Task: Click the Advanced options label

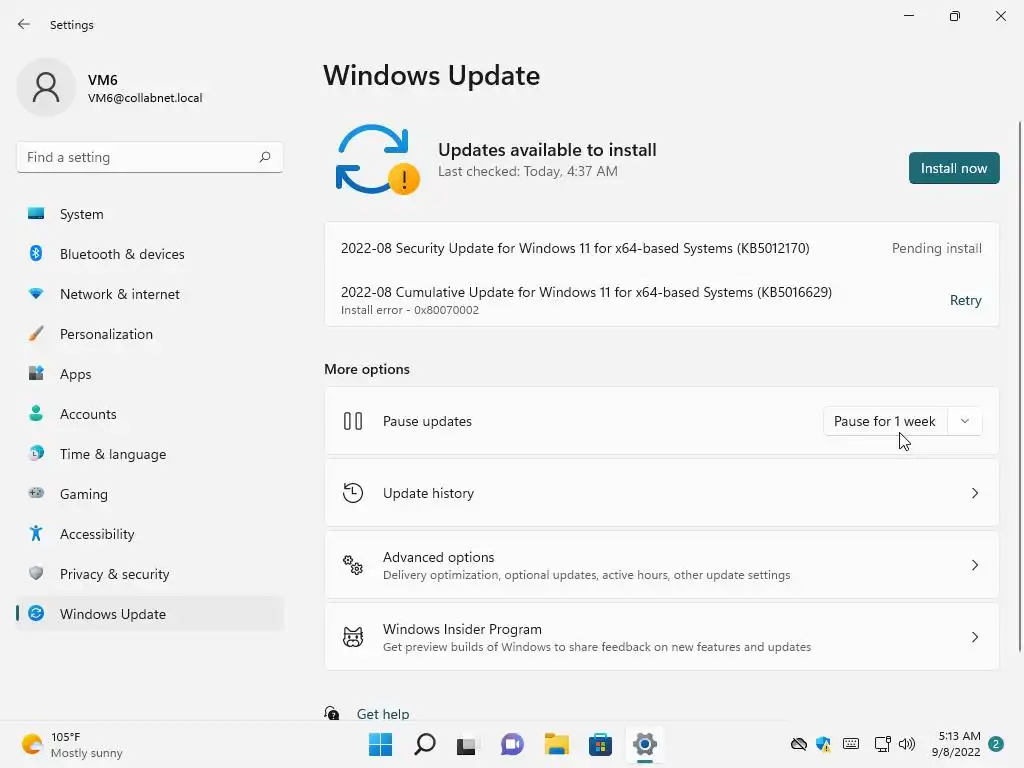Action: [x=438, y=556]
